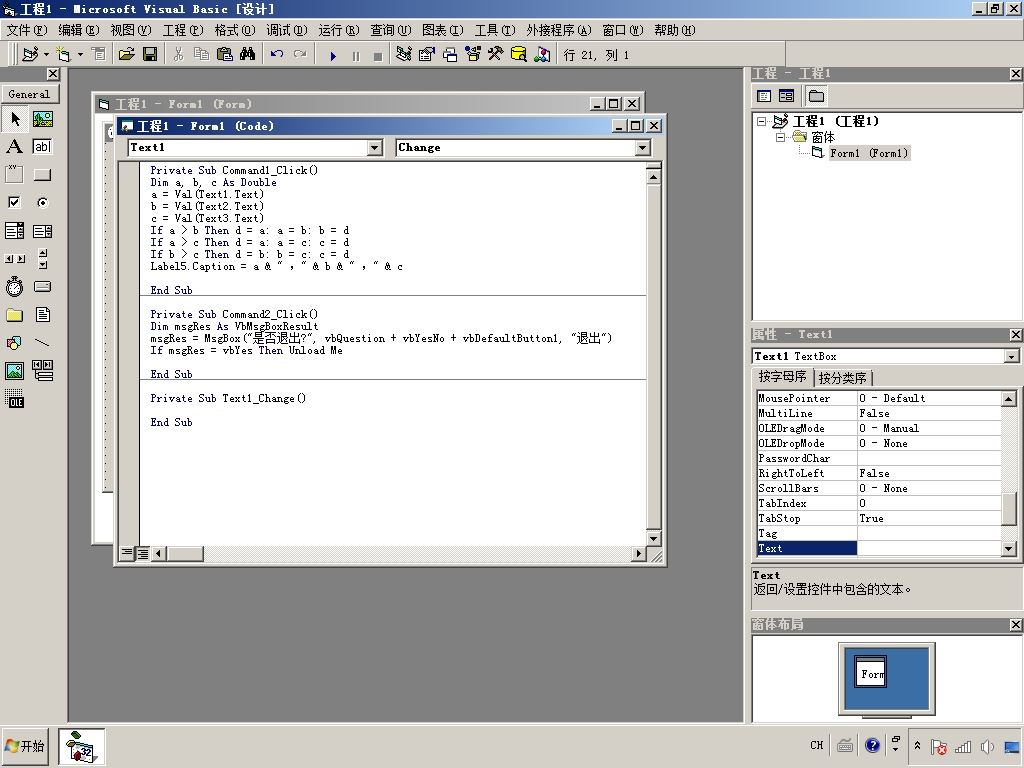Click the Save Project floppy disk icon
The image size is (1024, 768).
[150, 54]
